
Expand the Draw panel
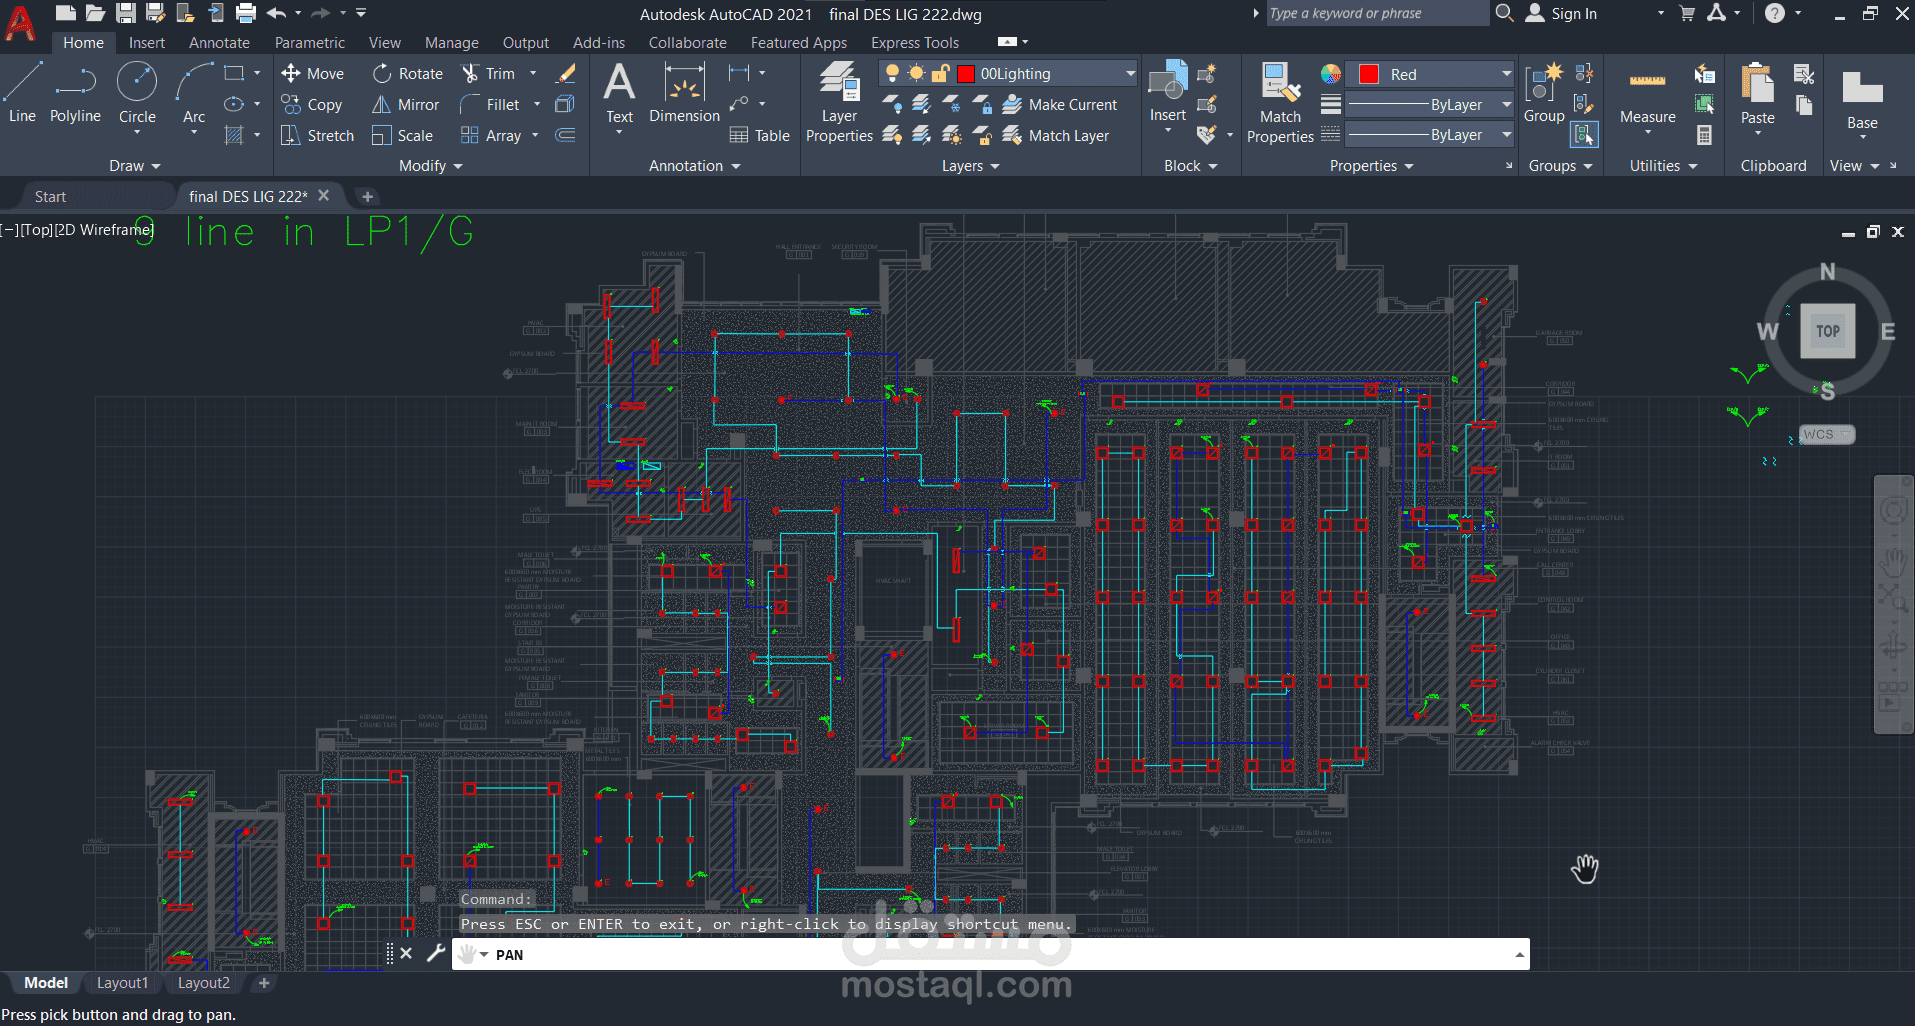[135, 166]
